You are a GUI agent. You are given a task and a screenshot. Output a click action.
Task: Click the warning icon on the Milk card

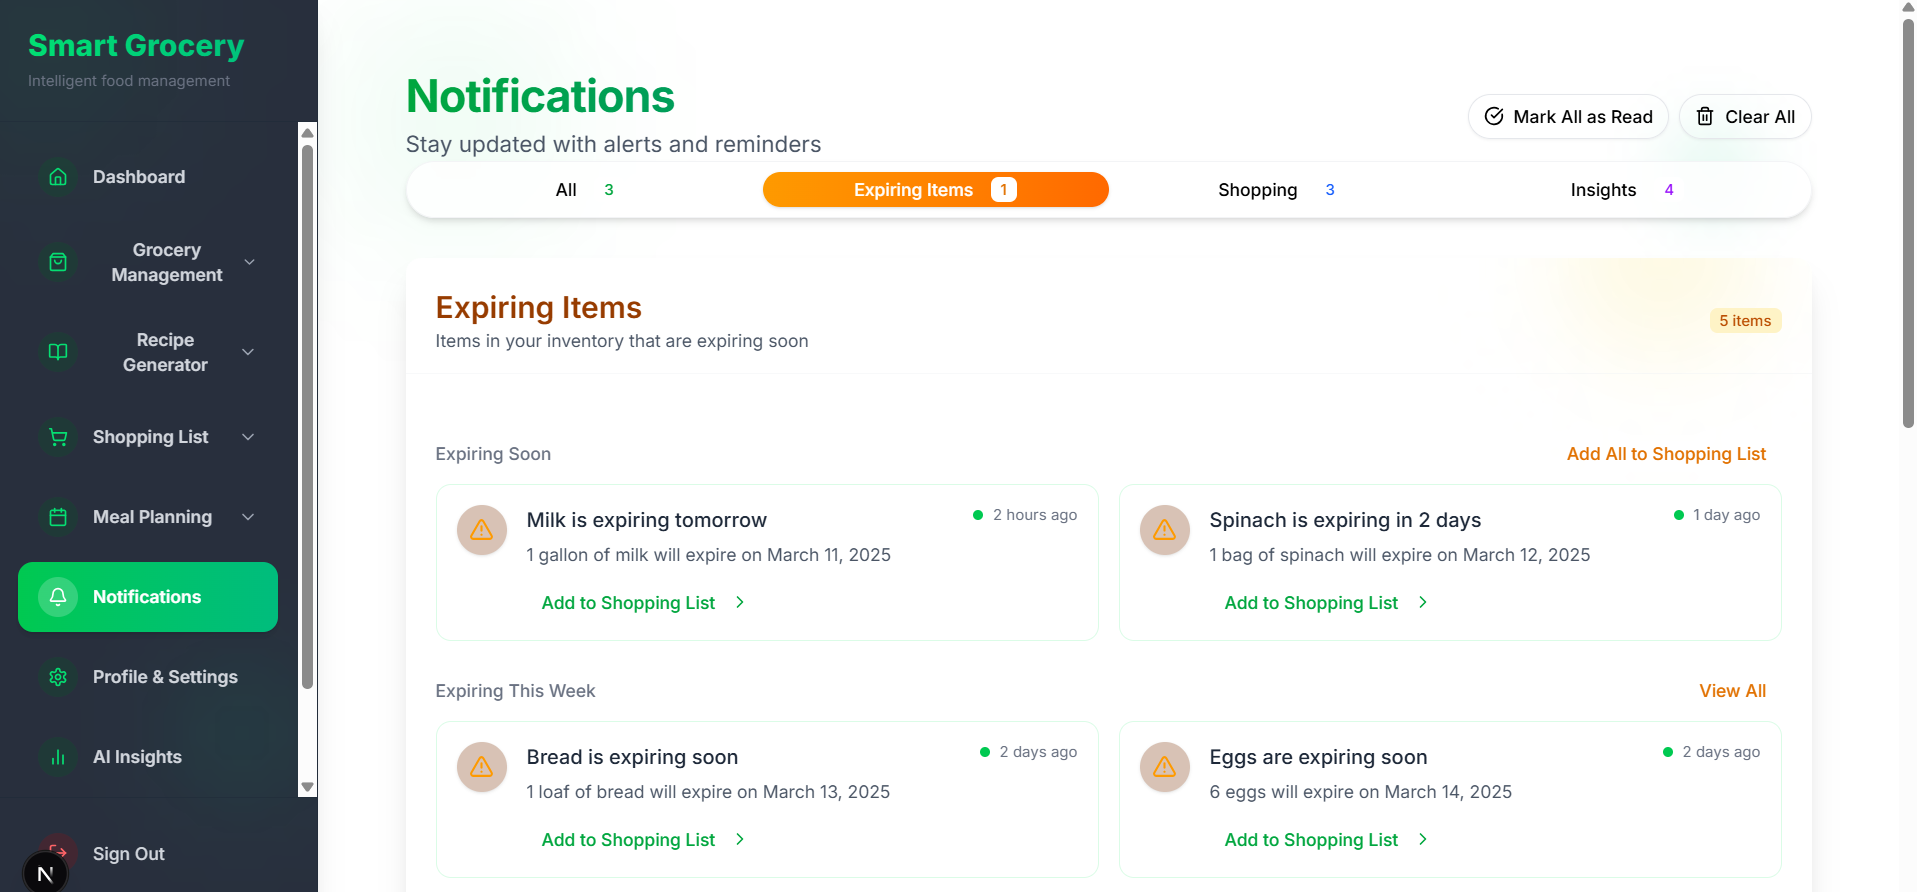click(482, 530)
